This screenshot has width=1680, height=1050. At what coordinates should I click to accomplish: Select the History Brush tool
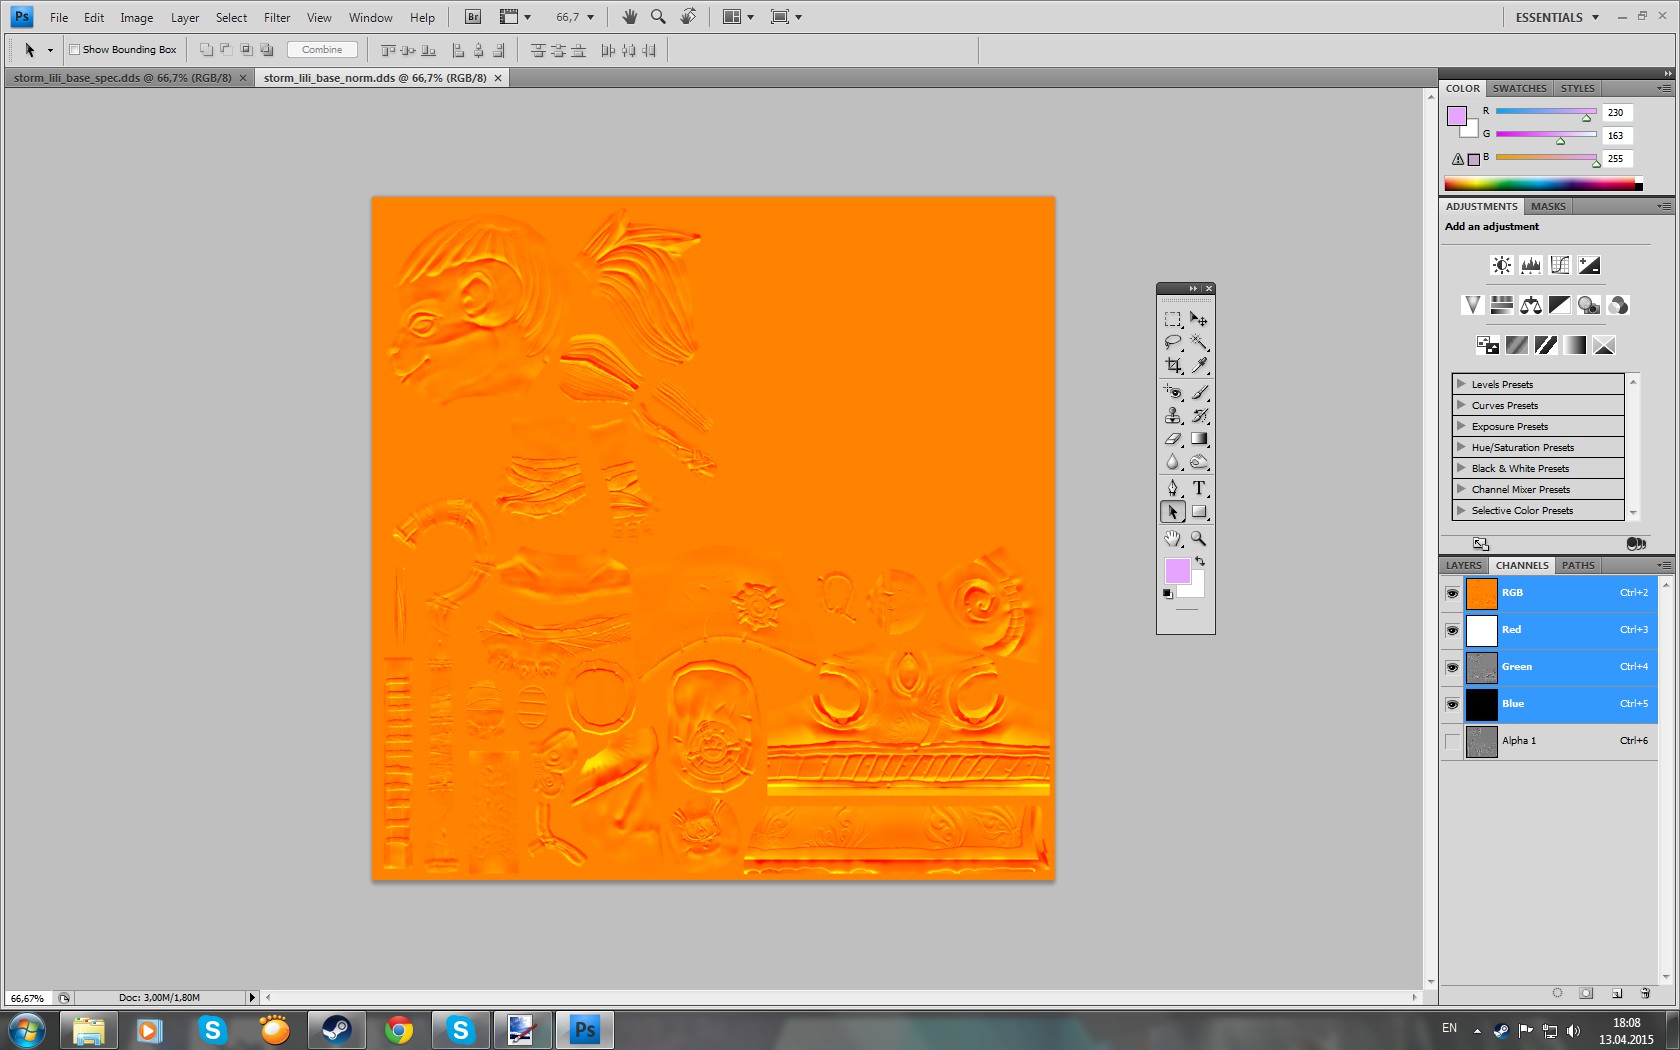(x=1199, y=415)
